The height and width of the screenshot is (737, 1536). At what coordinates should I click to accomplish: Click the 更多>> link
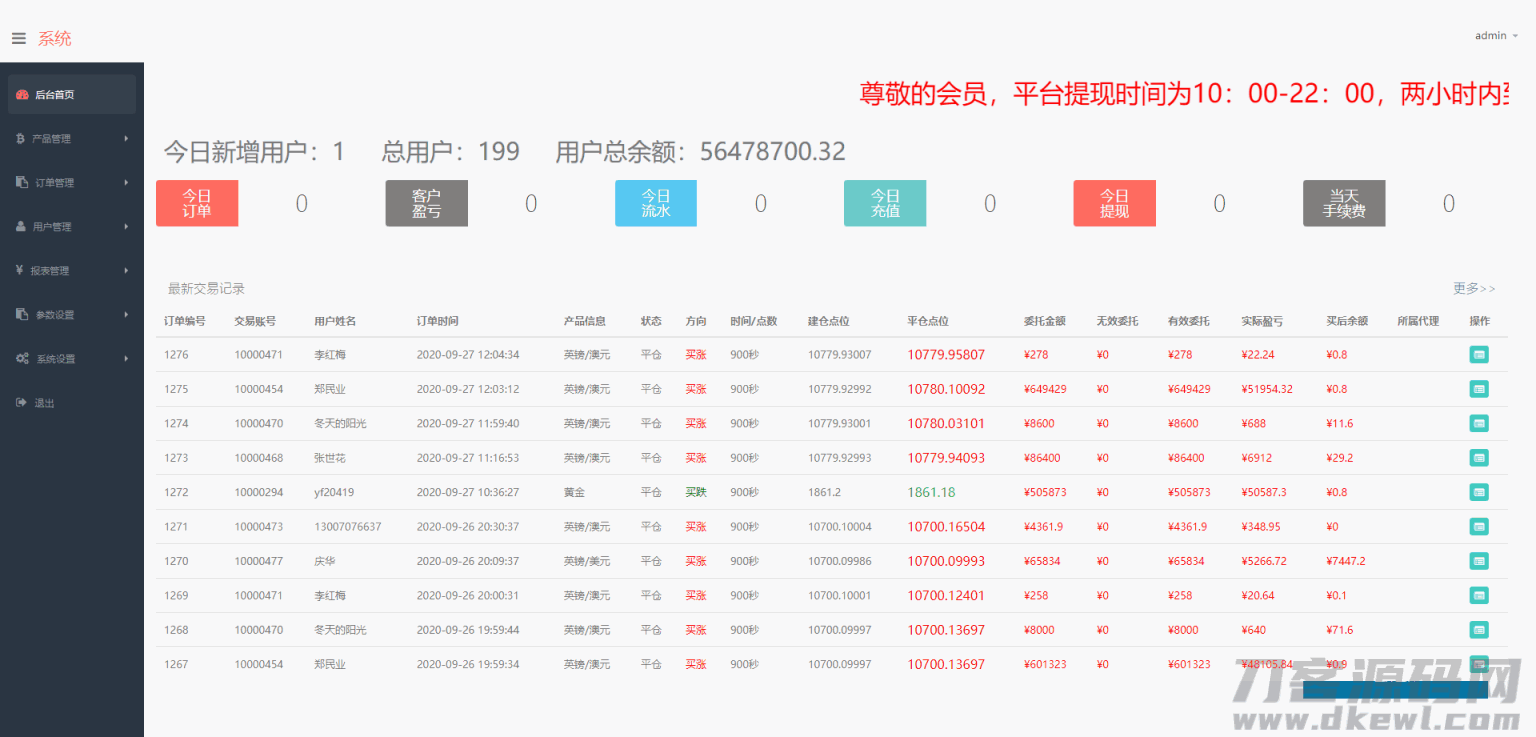point(1474,289)
